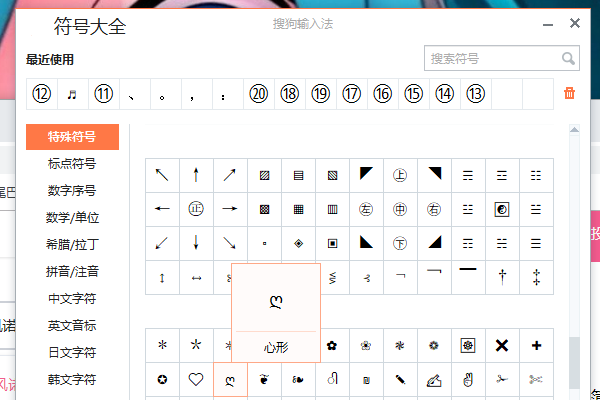This screenshot has height=400, width=600.
Task: Select the left-right double arrow symbol
Action: [196, 278]
